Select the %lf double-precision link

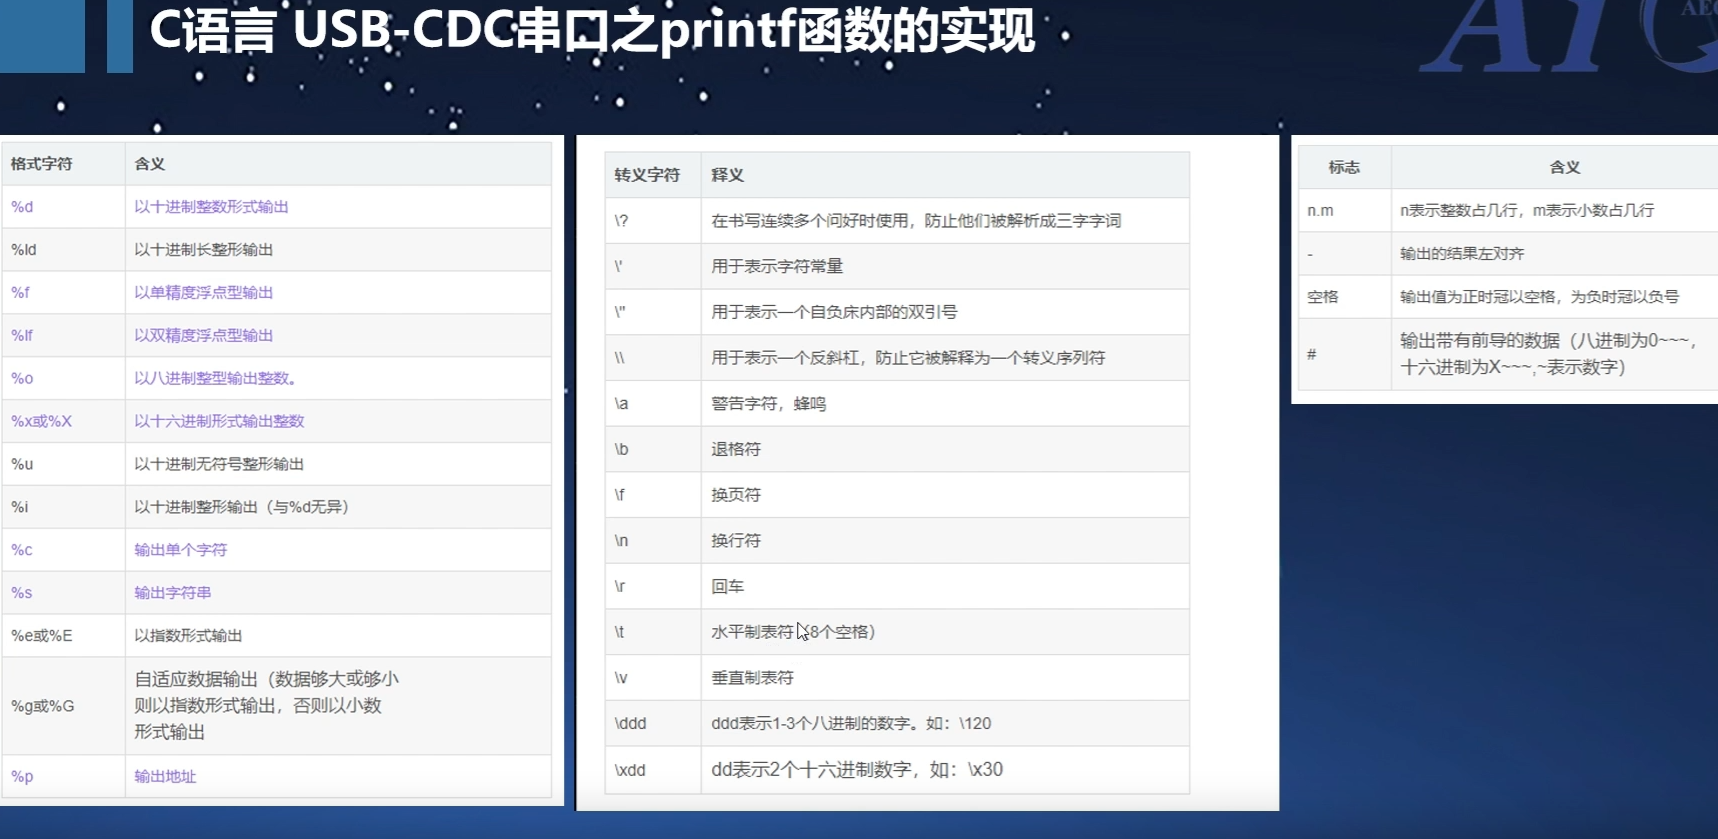(x=22, y=336)
